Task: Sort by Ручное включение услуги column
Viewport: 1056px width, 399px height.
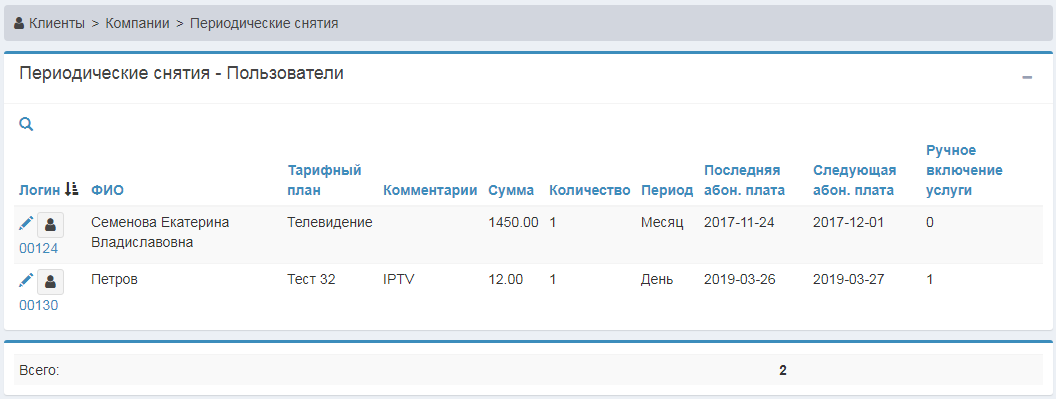Action: pyautogui.click(x=964, y=170)
